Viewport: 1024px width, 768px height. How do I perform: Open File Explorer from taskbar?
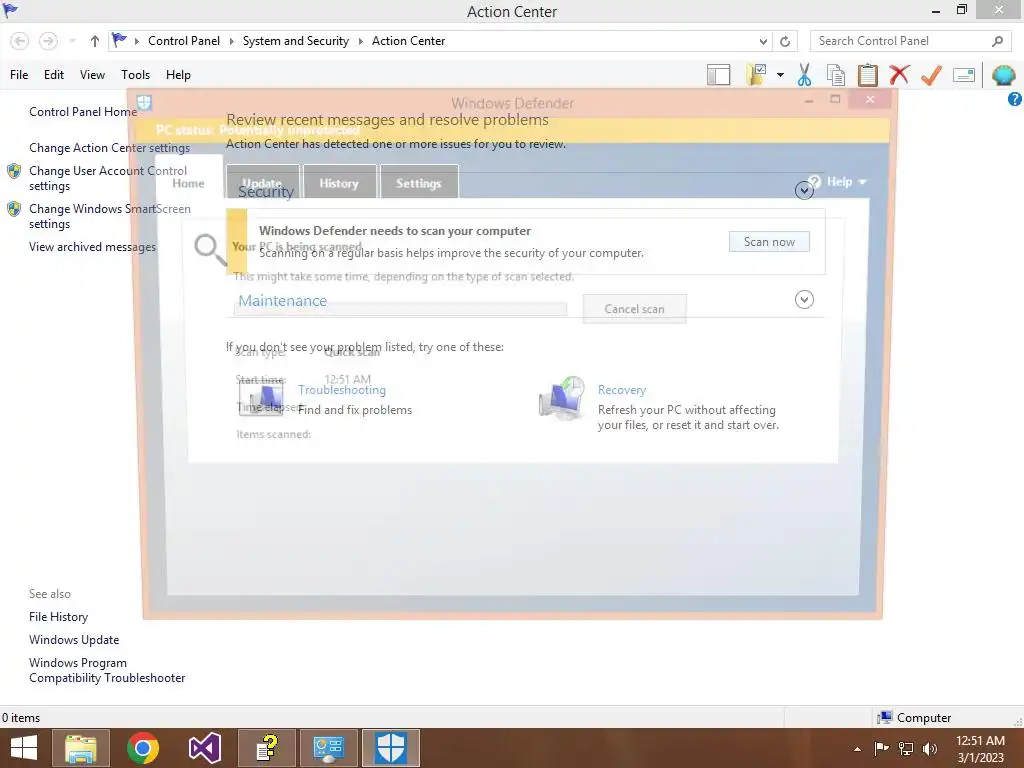(x=81, y=748)
